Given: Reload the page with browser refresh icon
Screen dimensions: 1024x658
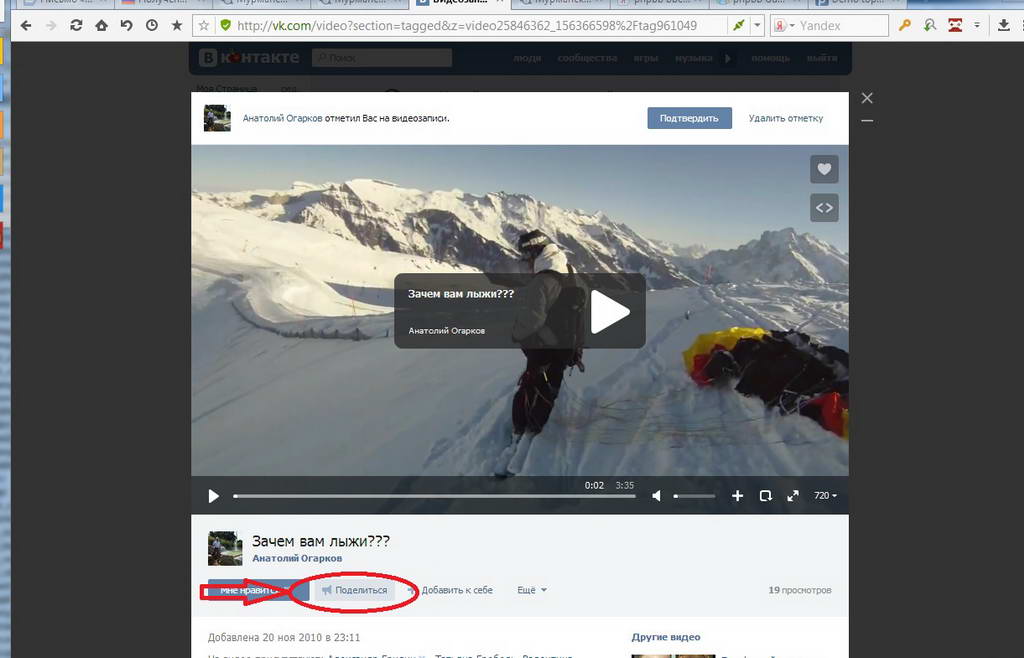Looking at the screenshot, I should (76, 26).
